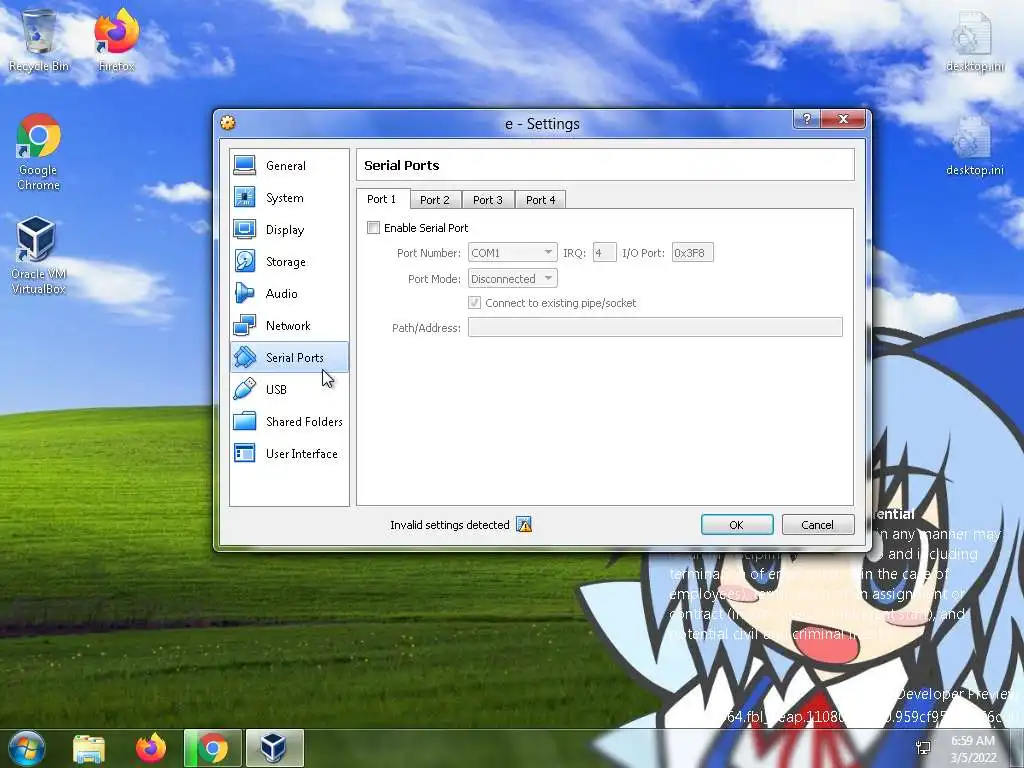Switch to the Port 1 tab

[x=382, y=199]
